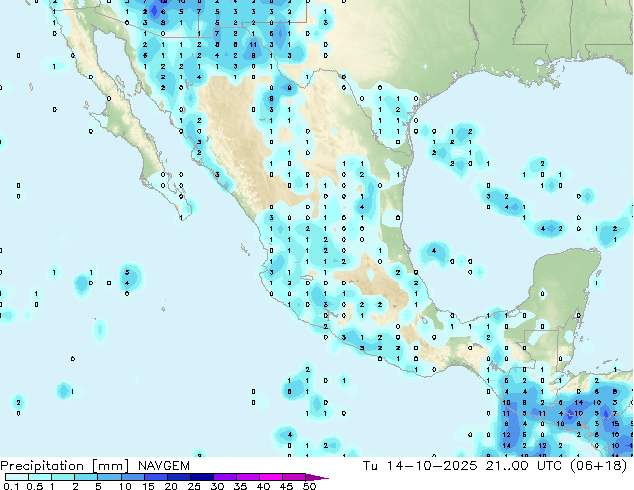Choose the legend swatch between 10 and 15
This screenshot has height=490, width=634.
[x=132, y=477]
